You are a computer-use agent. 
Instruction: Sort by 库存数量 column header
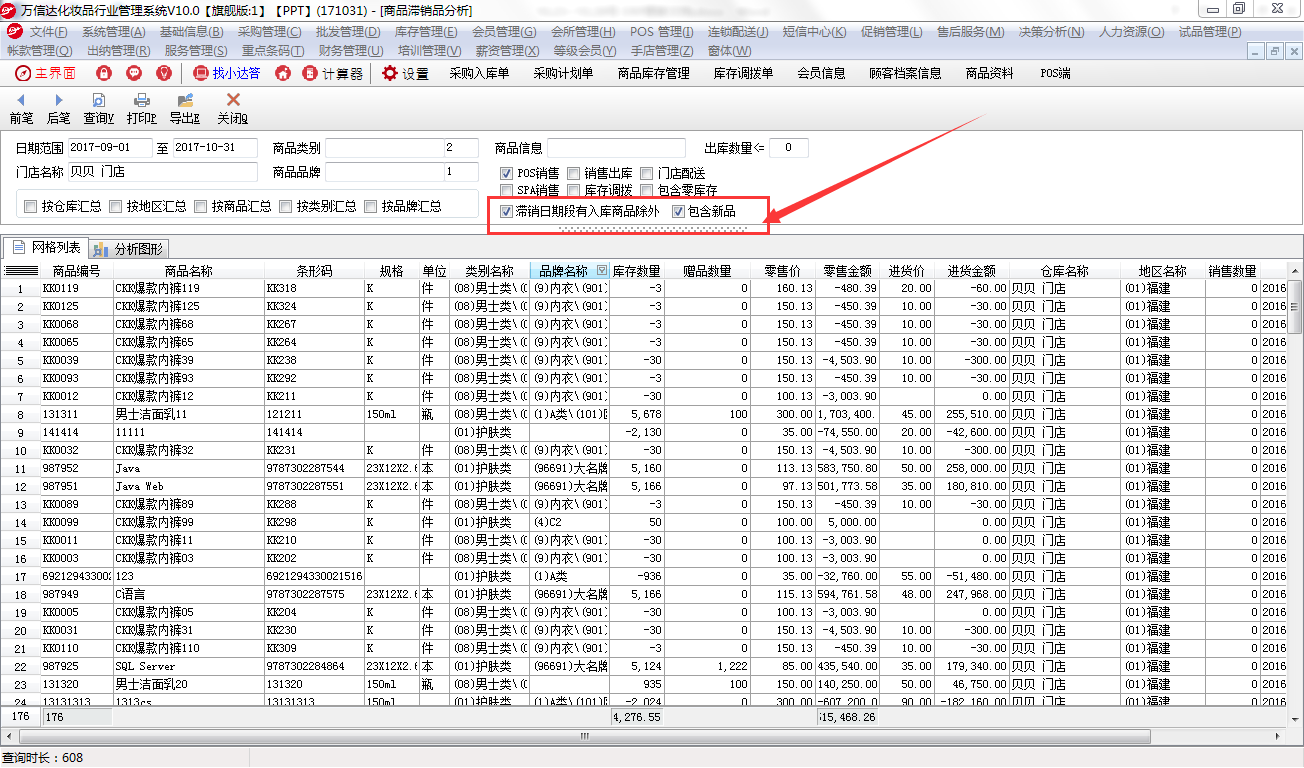pos(637,271)
